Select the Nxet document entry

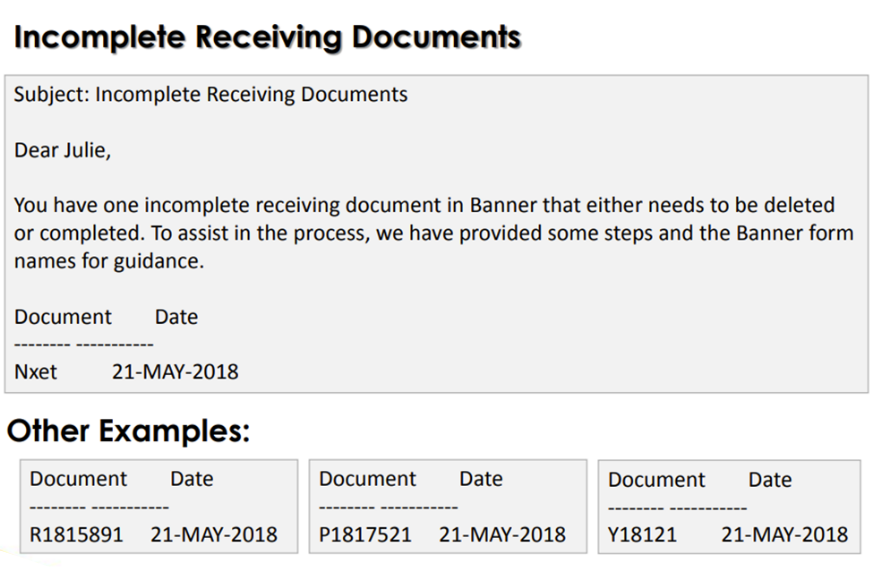(x=36, y=372)
